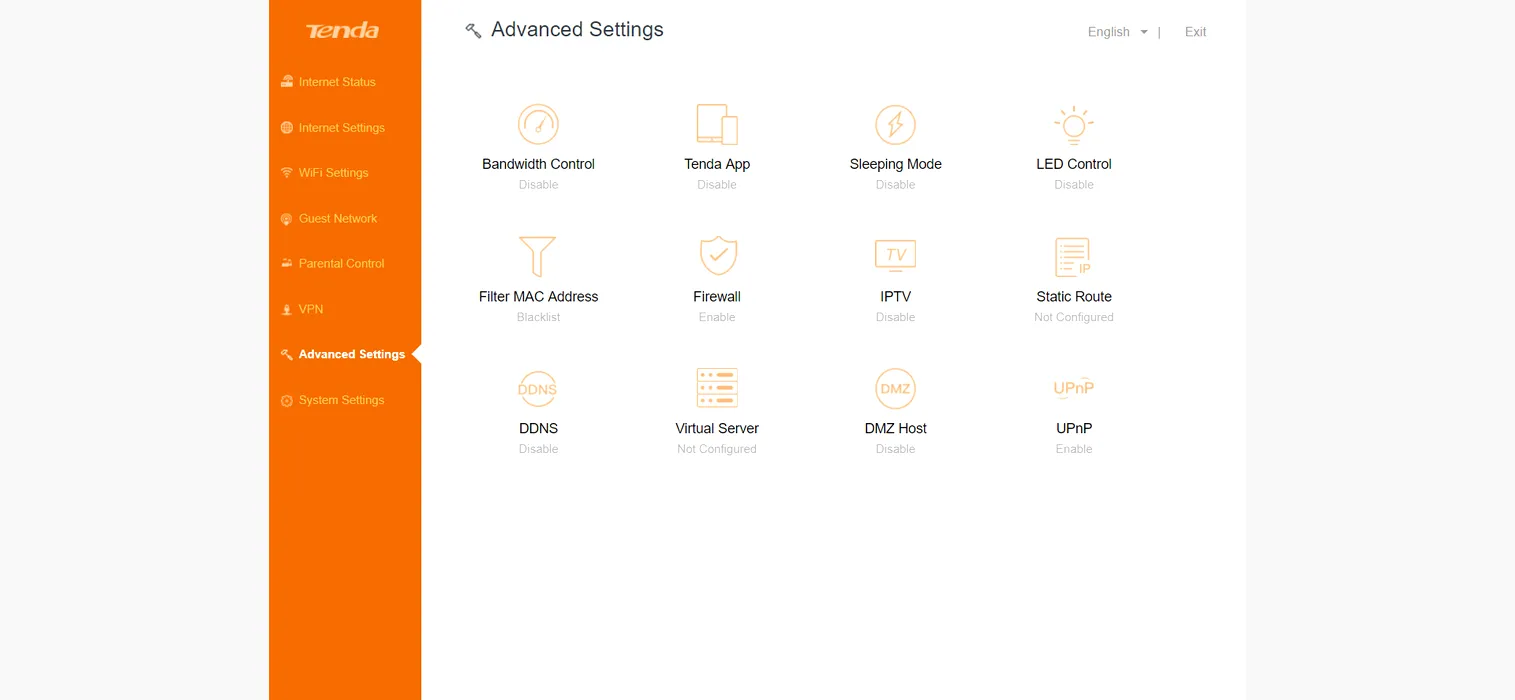Select the LED Control lightbulb icon
The image size is (1515, 700).
[x=1073, y=125]
